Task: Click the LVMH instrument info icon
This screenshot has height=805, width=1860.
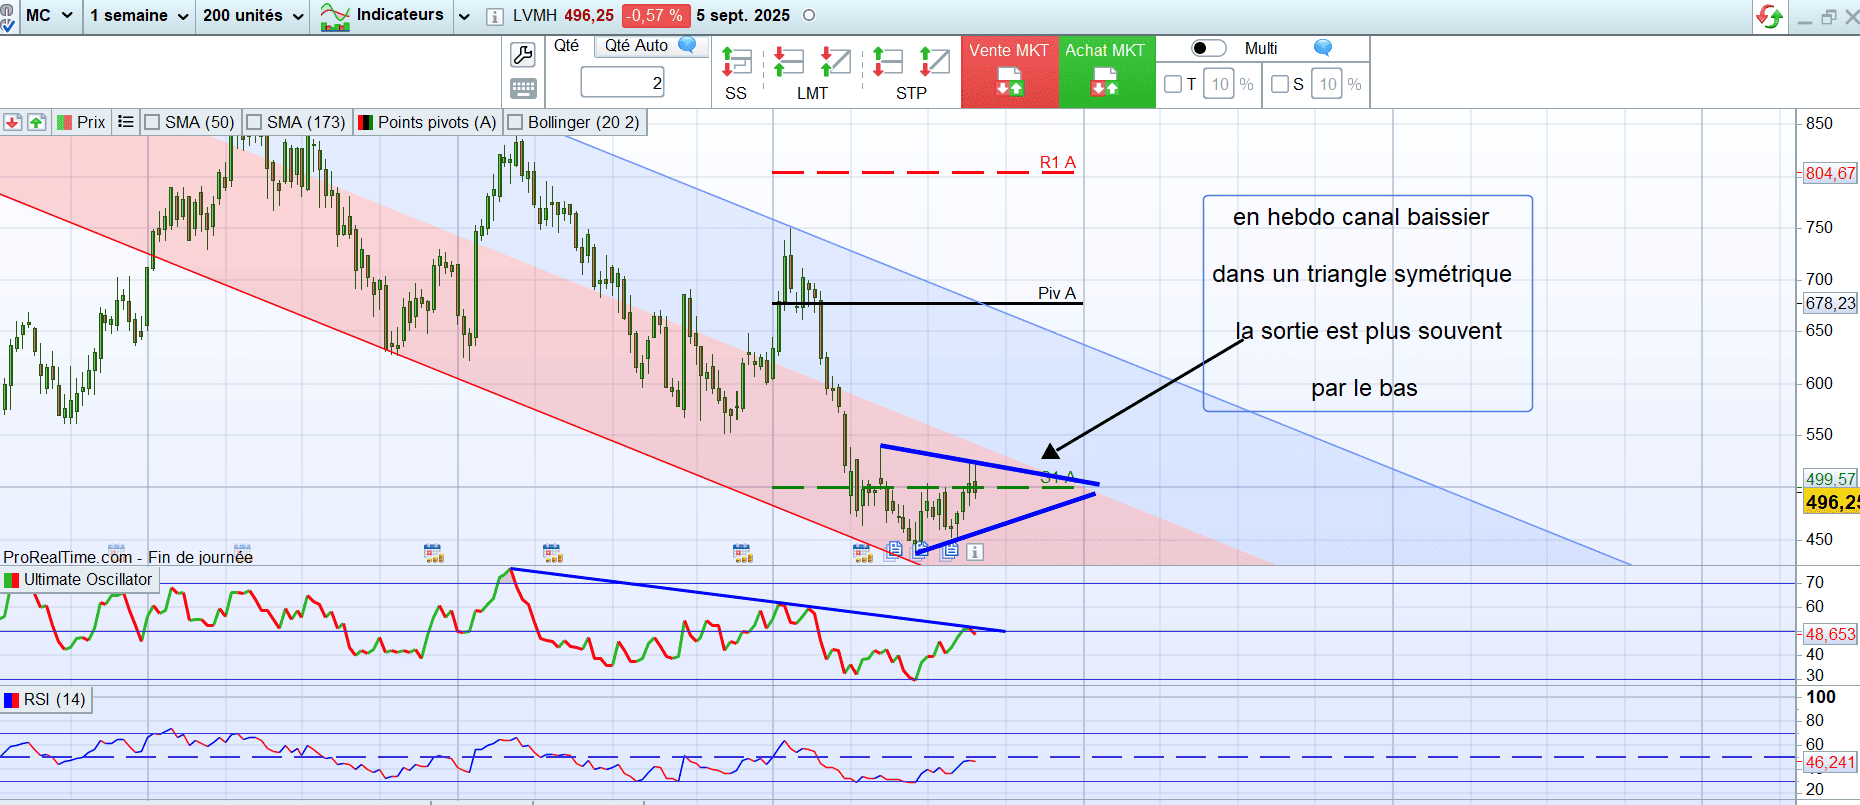Action: tap(494, 16)
